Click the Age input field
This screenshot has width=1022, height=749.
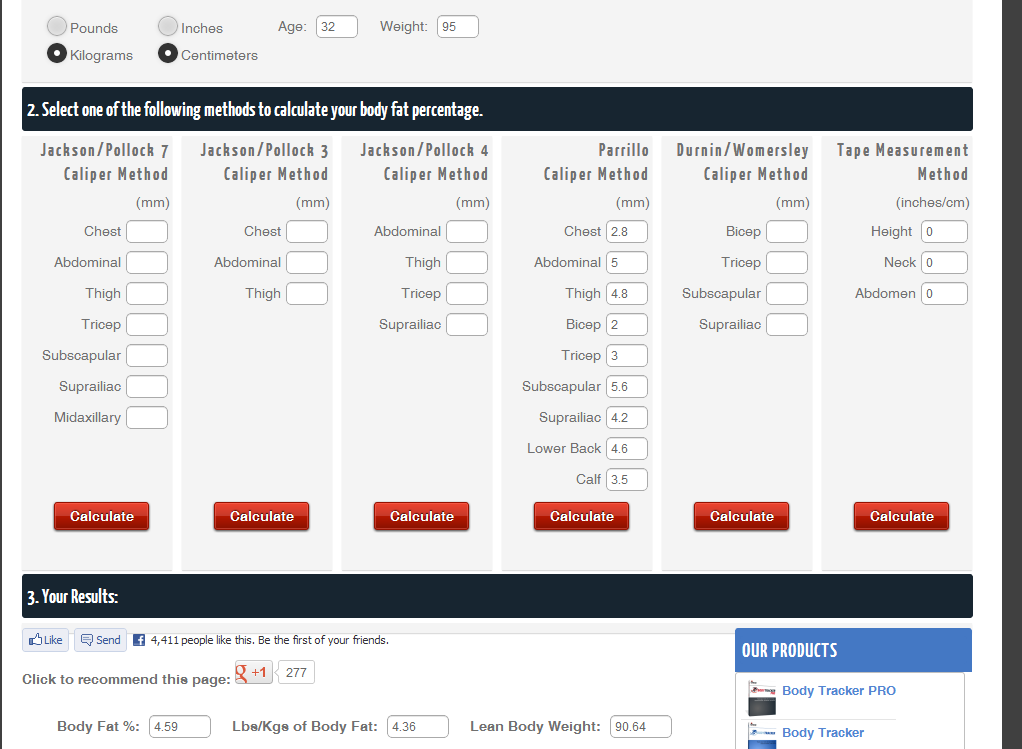tap(337, 27)
